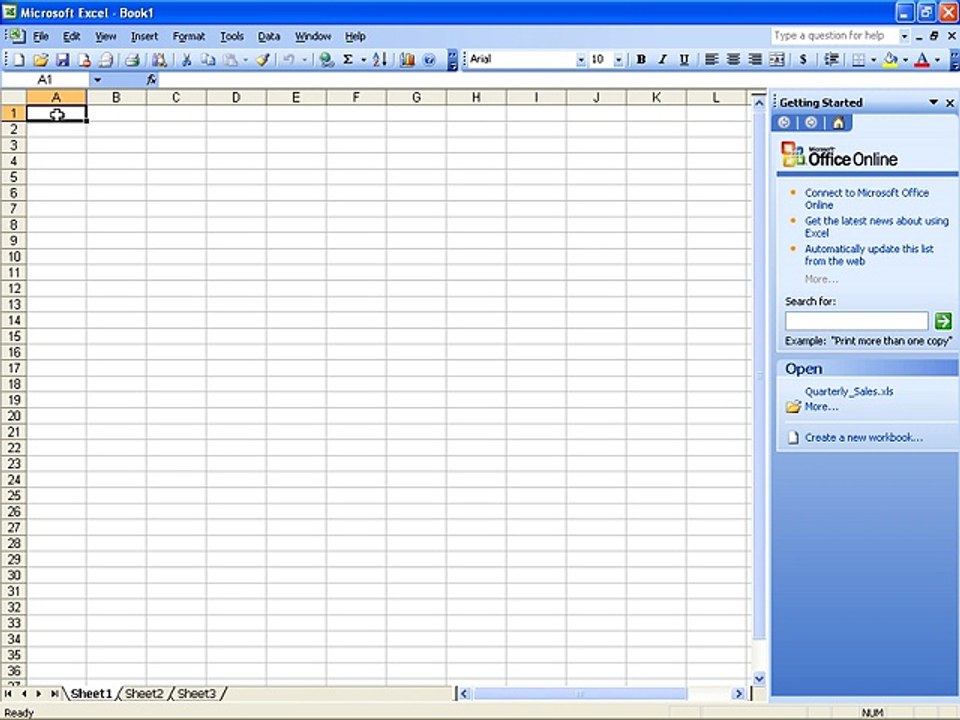Viewport: 960px width, 720px height.
Task: Switch to the Sheet2 tab
Action: [x=144, y=694]
